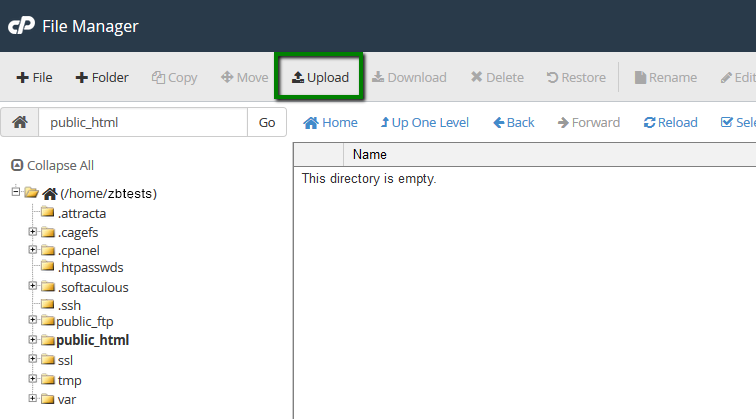Select public_html folder in tree

[x=92, y=340]
